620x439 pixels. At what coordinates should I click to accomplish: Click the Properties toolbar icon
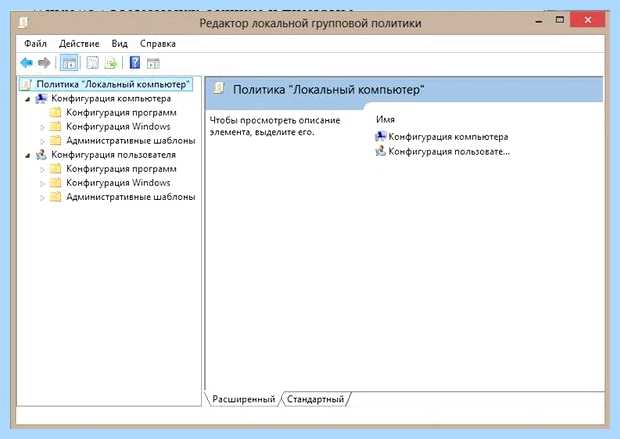tap(93, 63)
